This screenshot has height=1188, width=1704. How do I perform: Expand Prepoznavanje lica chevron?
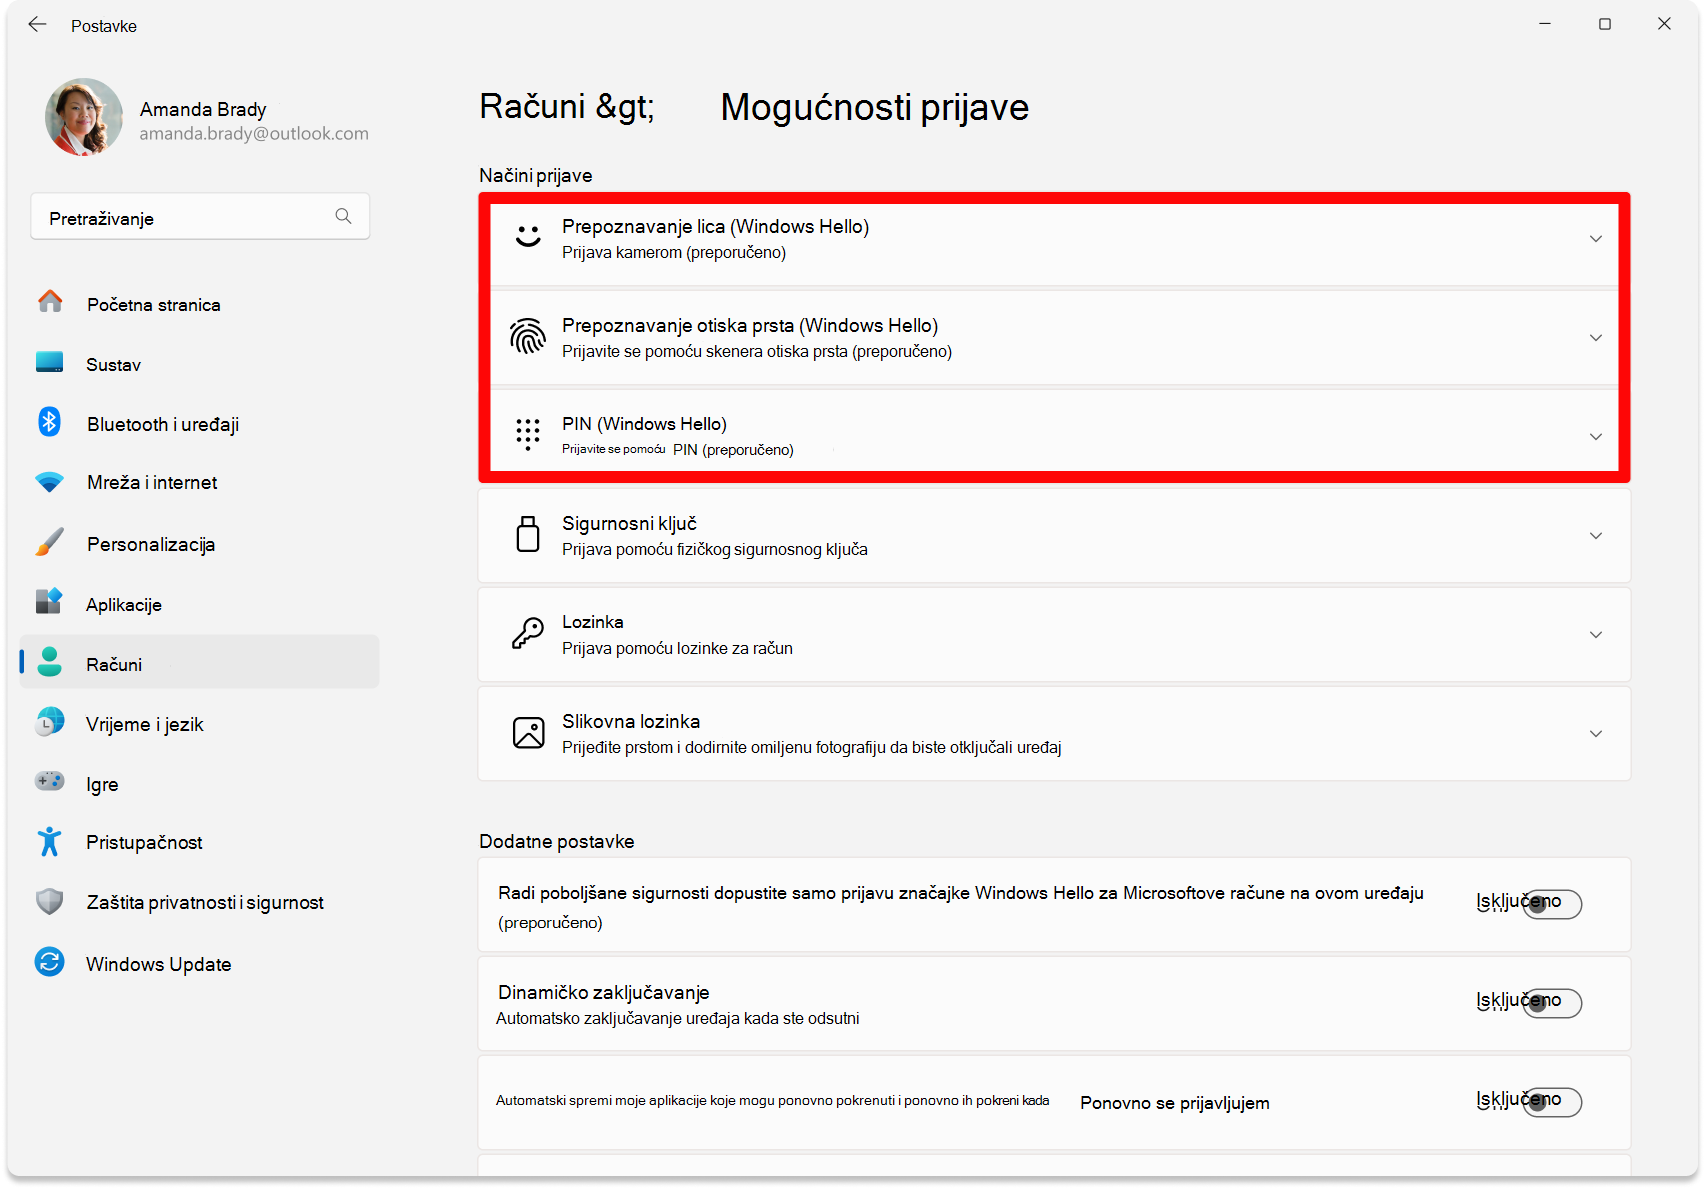[x=1596, y=238]
